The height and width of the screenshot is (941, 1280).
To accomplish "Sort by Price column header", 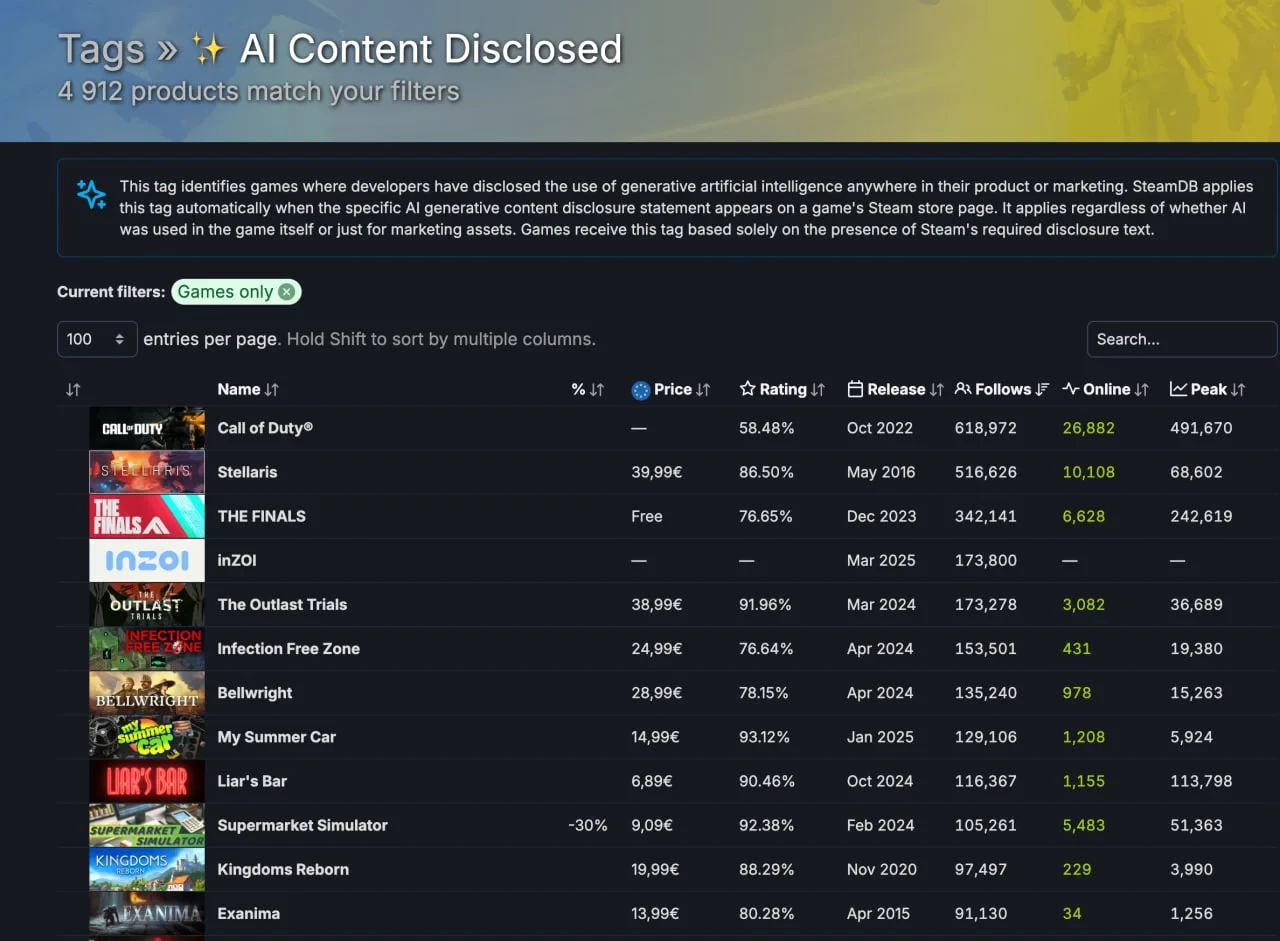I will click(671, 390).
